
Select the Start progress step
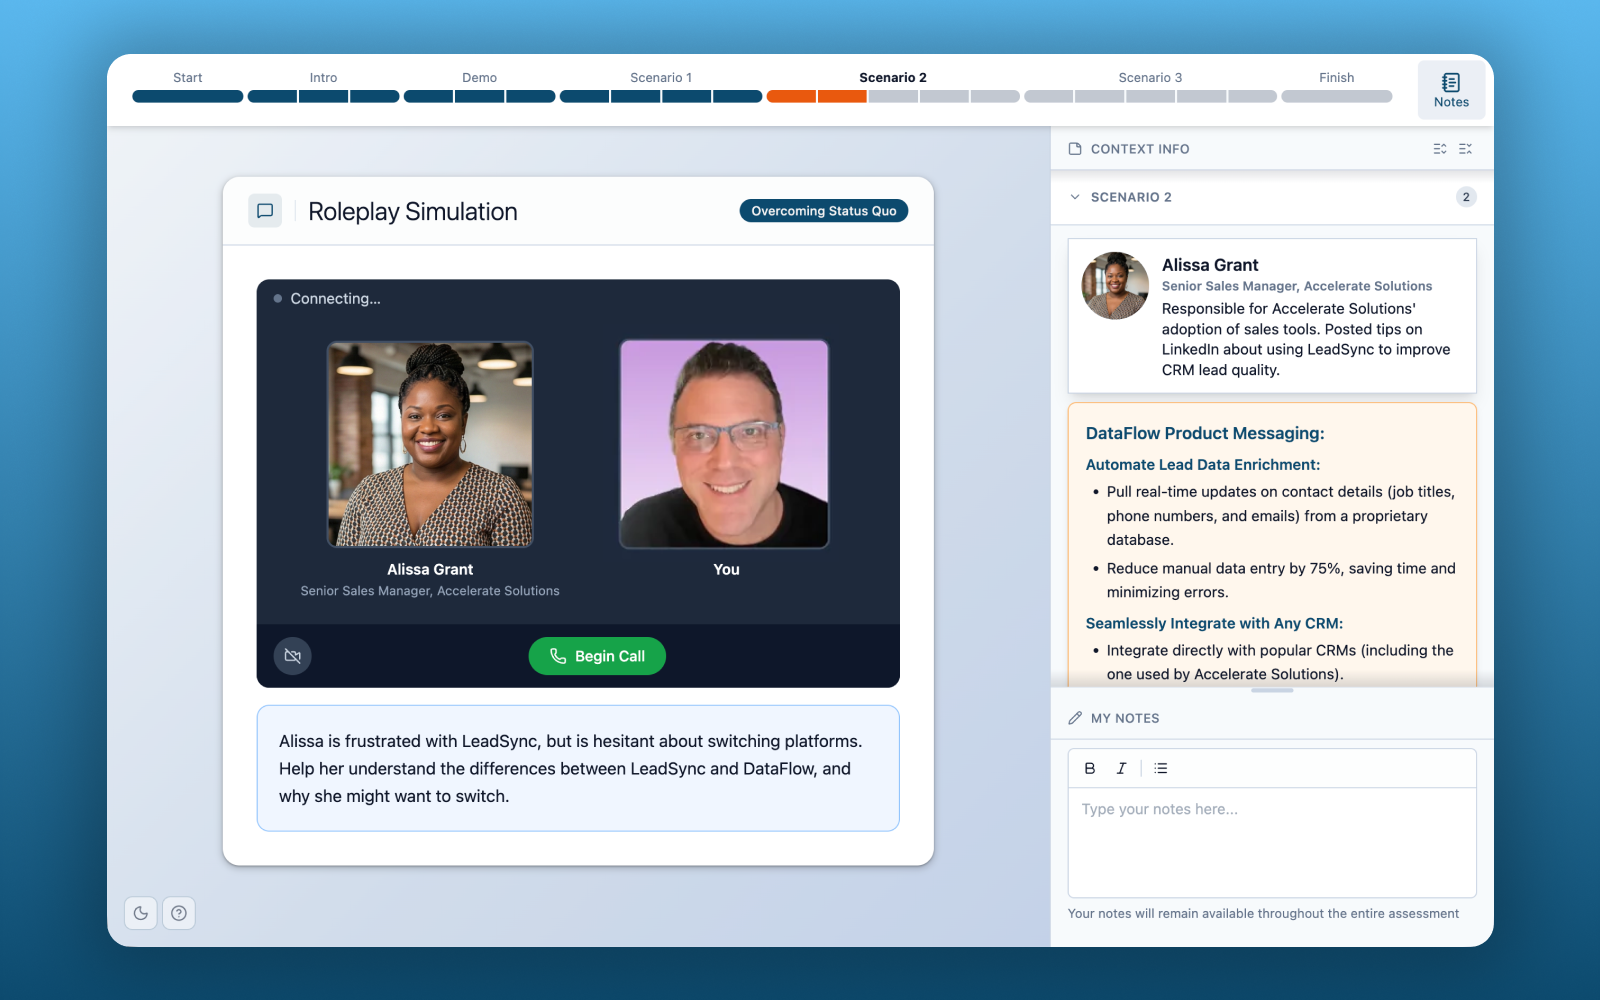(x=187, y=77)
